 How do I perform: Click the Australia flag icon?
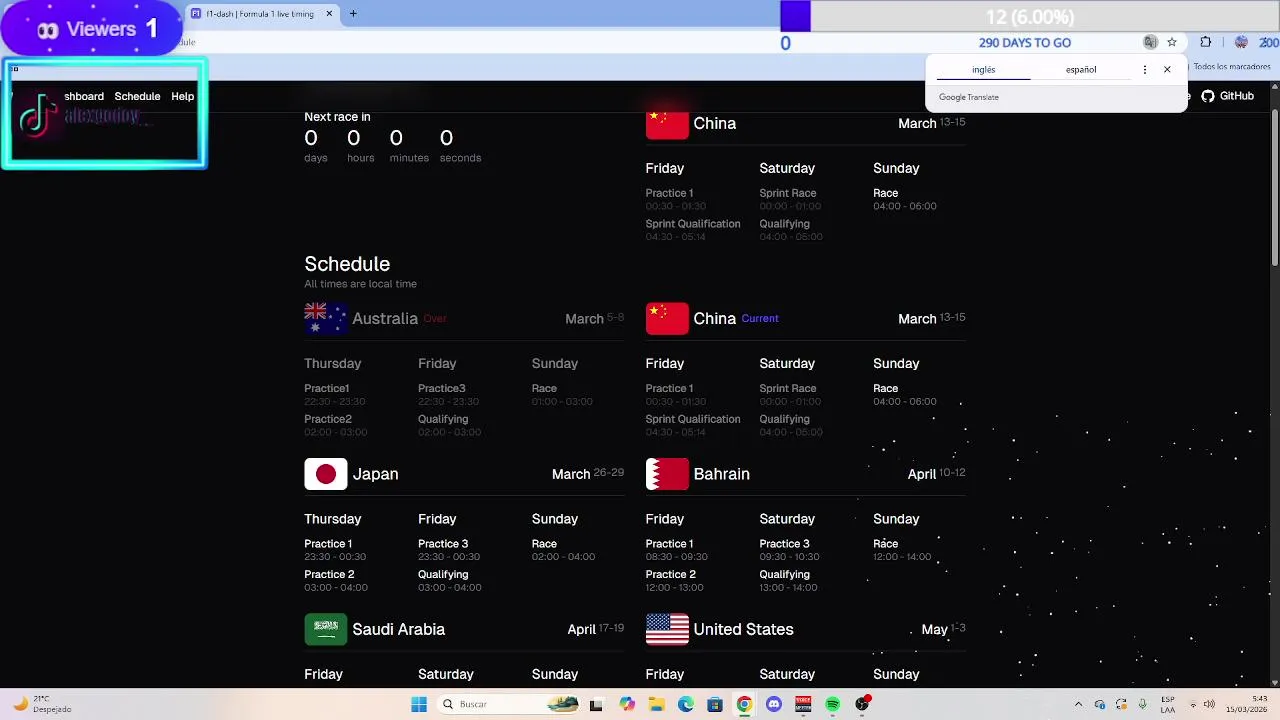click(x=326, y=318)
